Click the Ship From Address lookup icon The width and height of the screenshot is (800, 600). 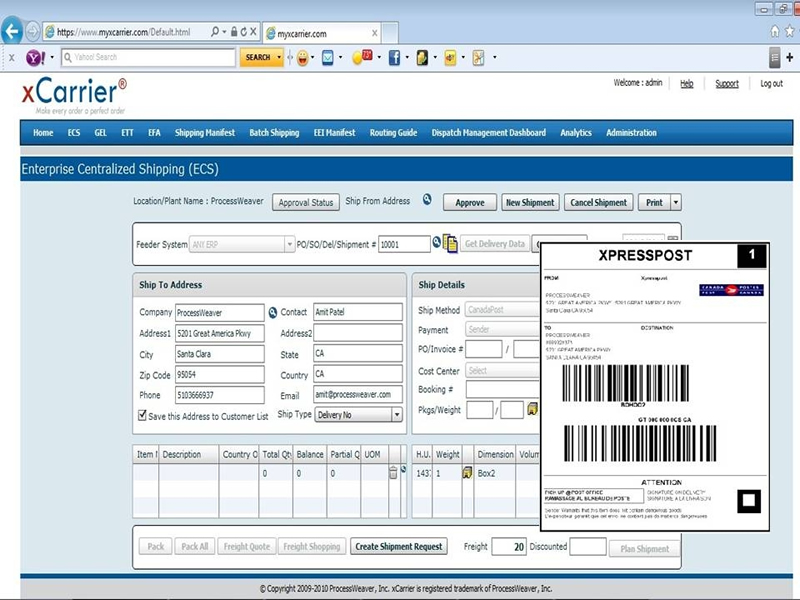(427, 199)
